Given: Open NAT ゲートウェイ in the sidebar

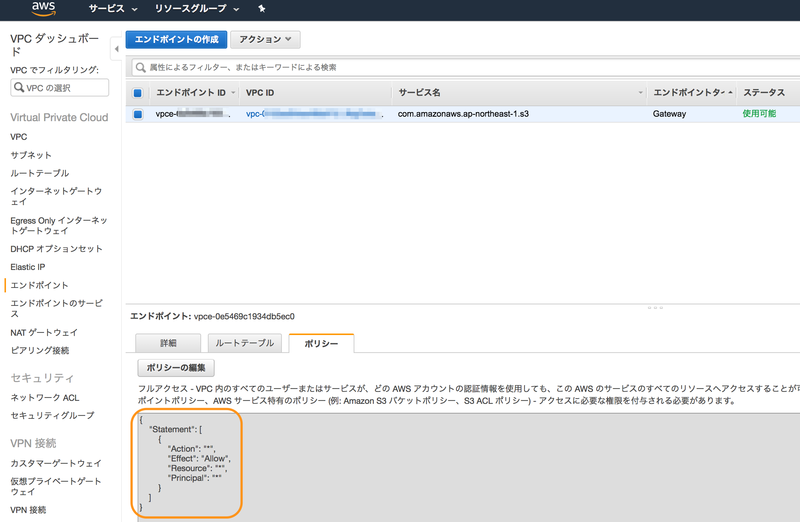Looking at the screenshot, I should (x=44, y=333).
